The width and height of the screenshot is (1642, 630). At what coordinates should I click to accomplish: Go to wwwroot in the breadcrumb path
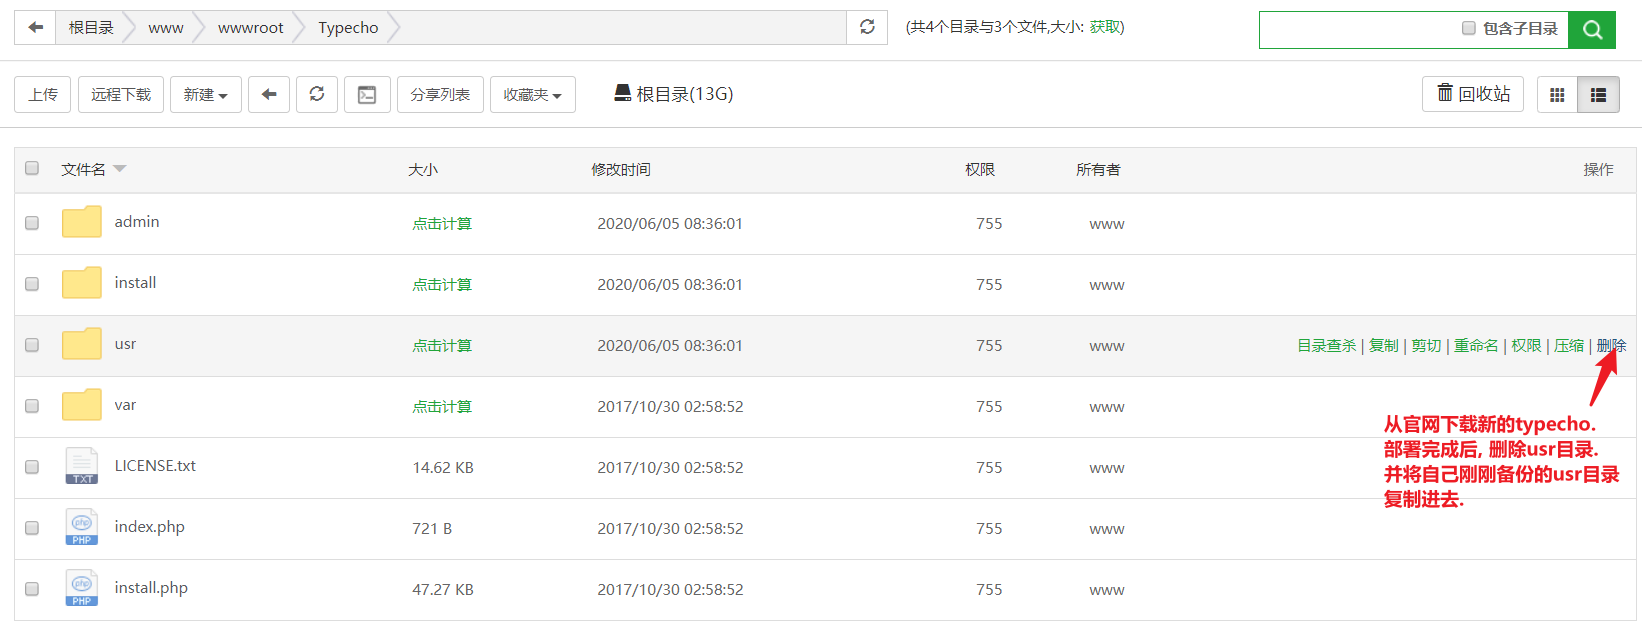pos(251,28)
